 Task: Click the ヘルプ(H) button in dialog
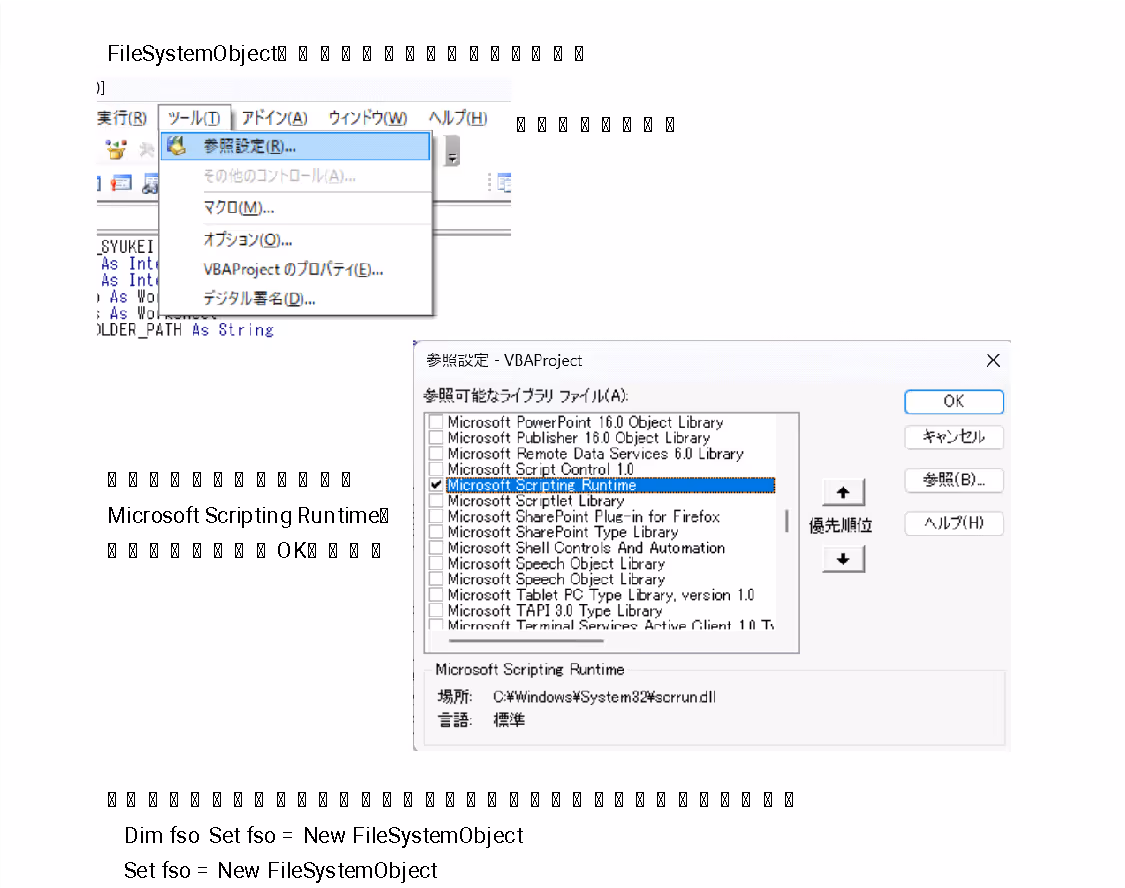point(954,523)
